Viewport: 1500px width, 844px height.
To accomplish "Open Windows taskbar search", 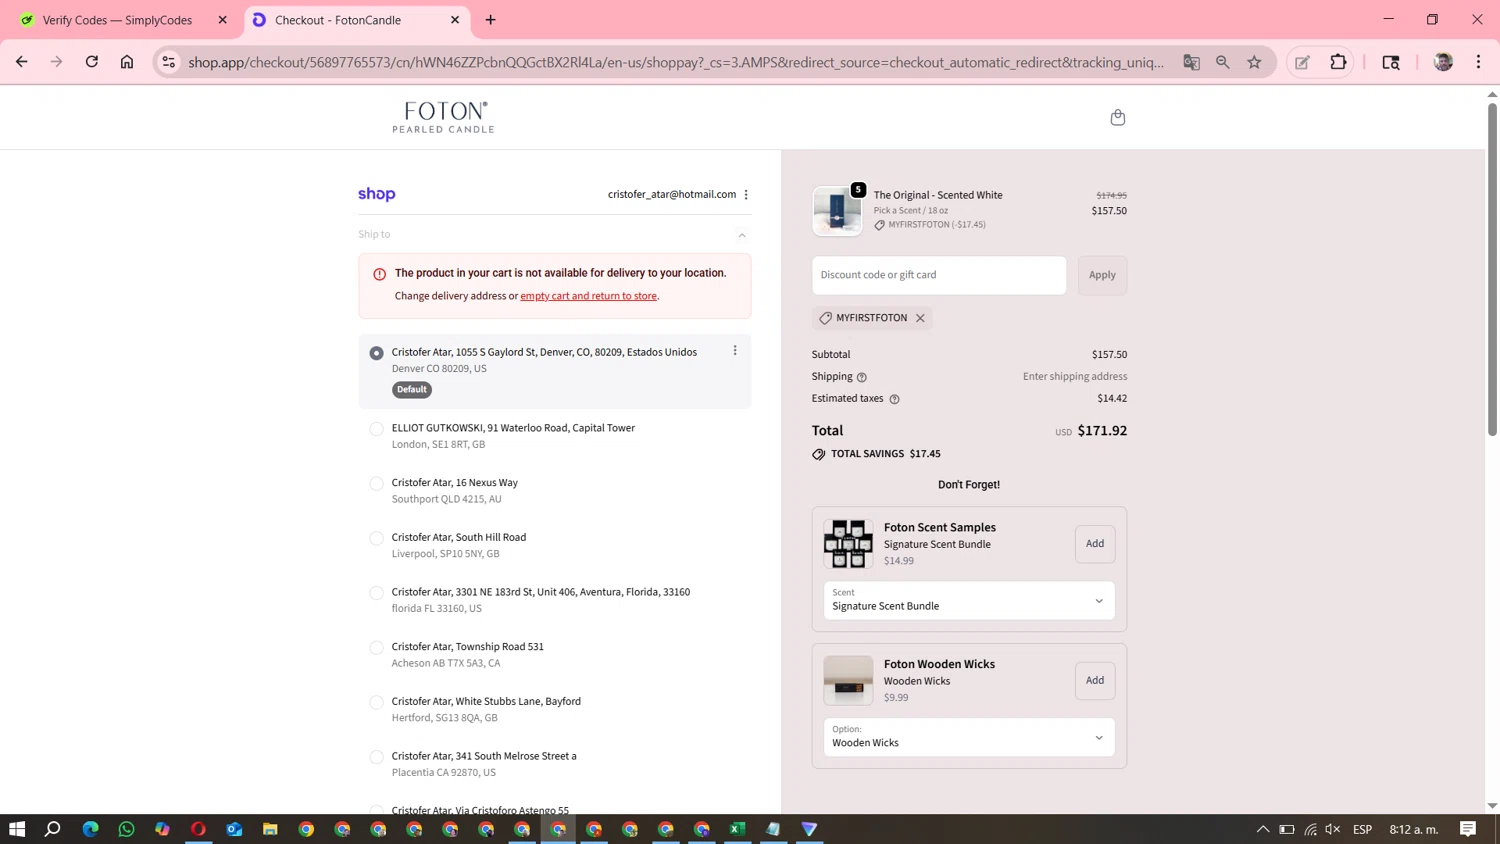I will [x=53, y=829].
